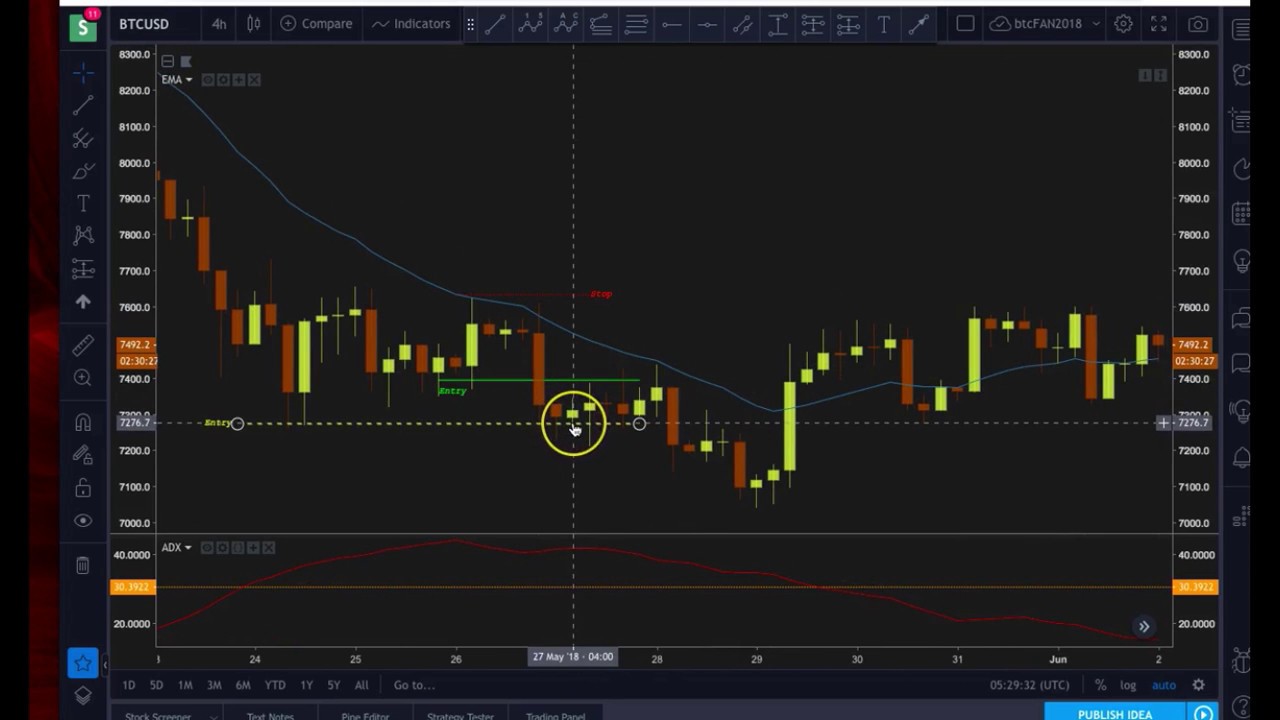This screenshot has height=720, width=1280.
Task: Pick the ABCD pattern tool in top toolbar
Action: click(x=565, y=24)
